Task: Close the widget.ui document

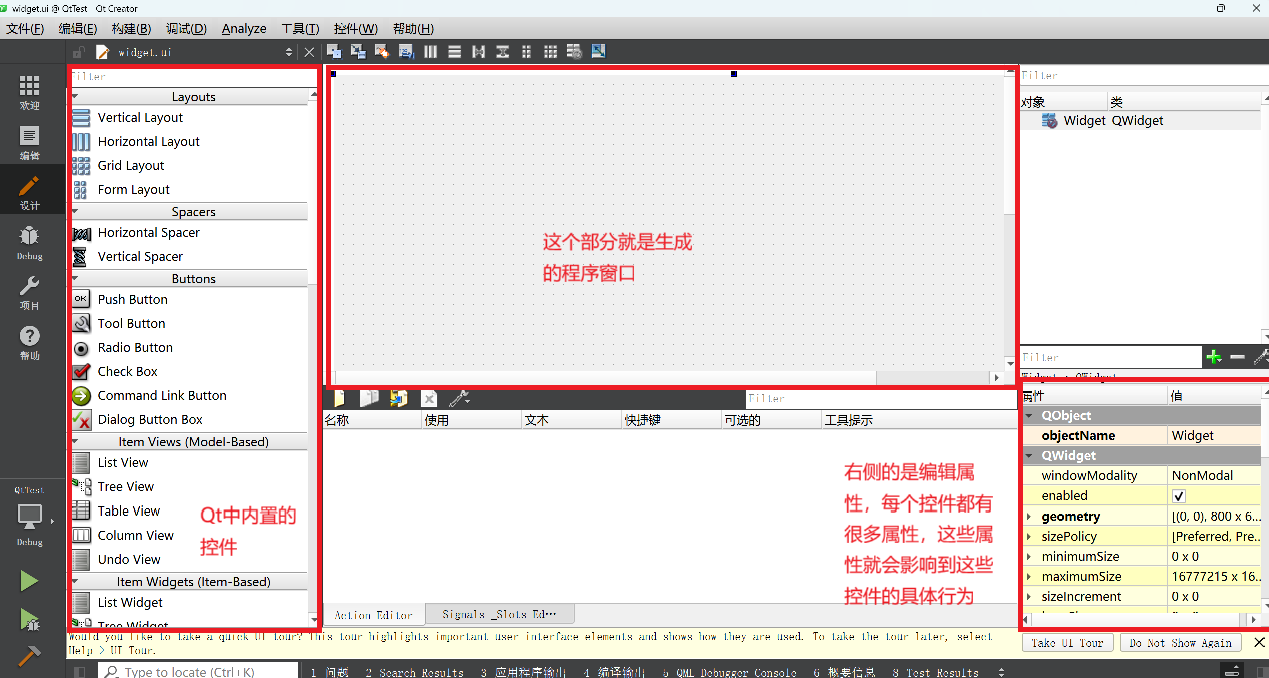Action: pyautogui.click(x=309, y=52)
